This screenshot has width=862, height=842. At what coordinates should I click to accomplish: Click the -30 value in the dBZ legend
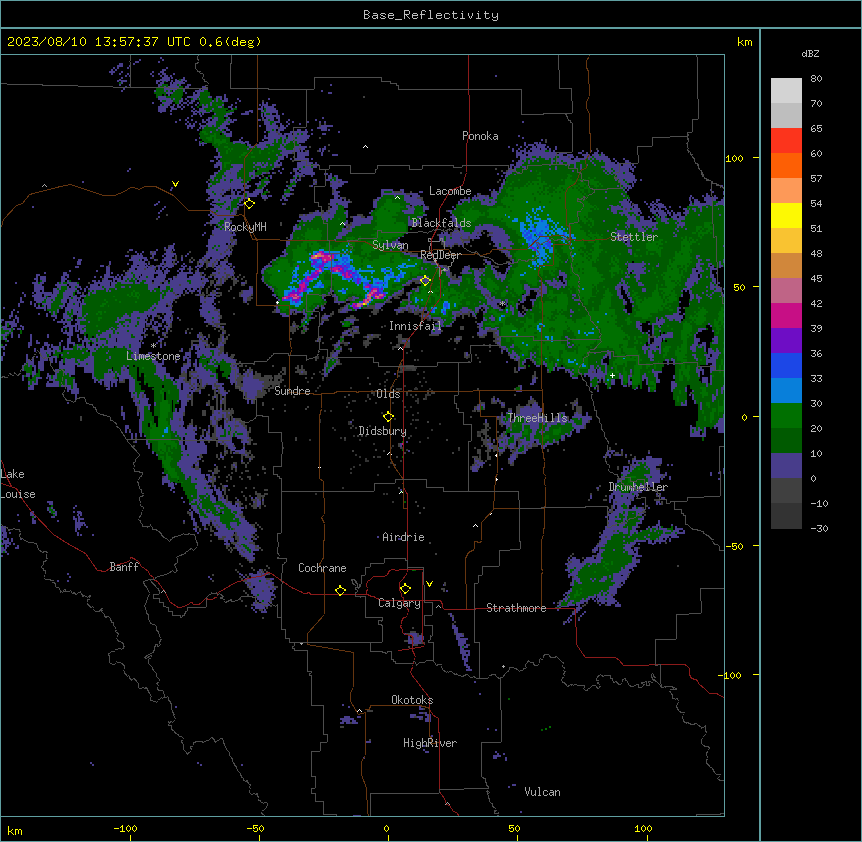coord(819,528)
